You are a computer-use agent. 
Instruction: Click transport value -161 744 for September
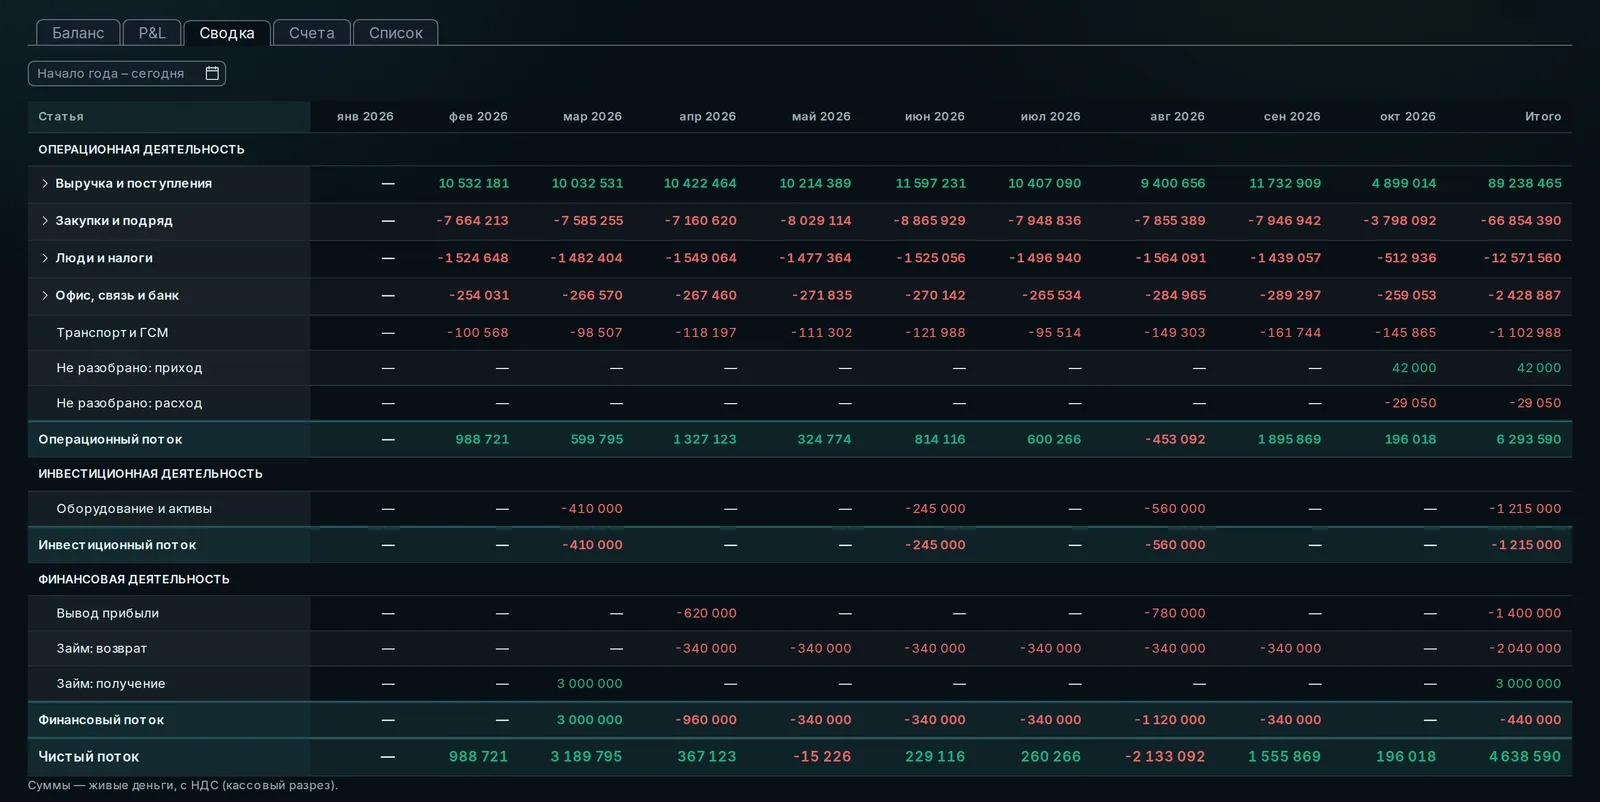pos(1289,333)
